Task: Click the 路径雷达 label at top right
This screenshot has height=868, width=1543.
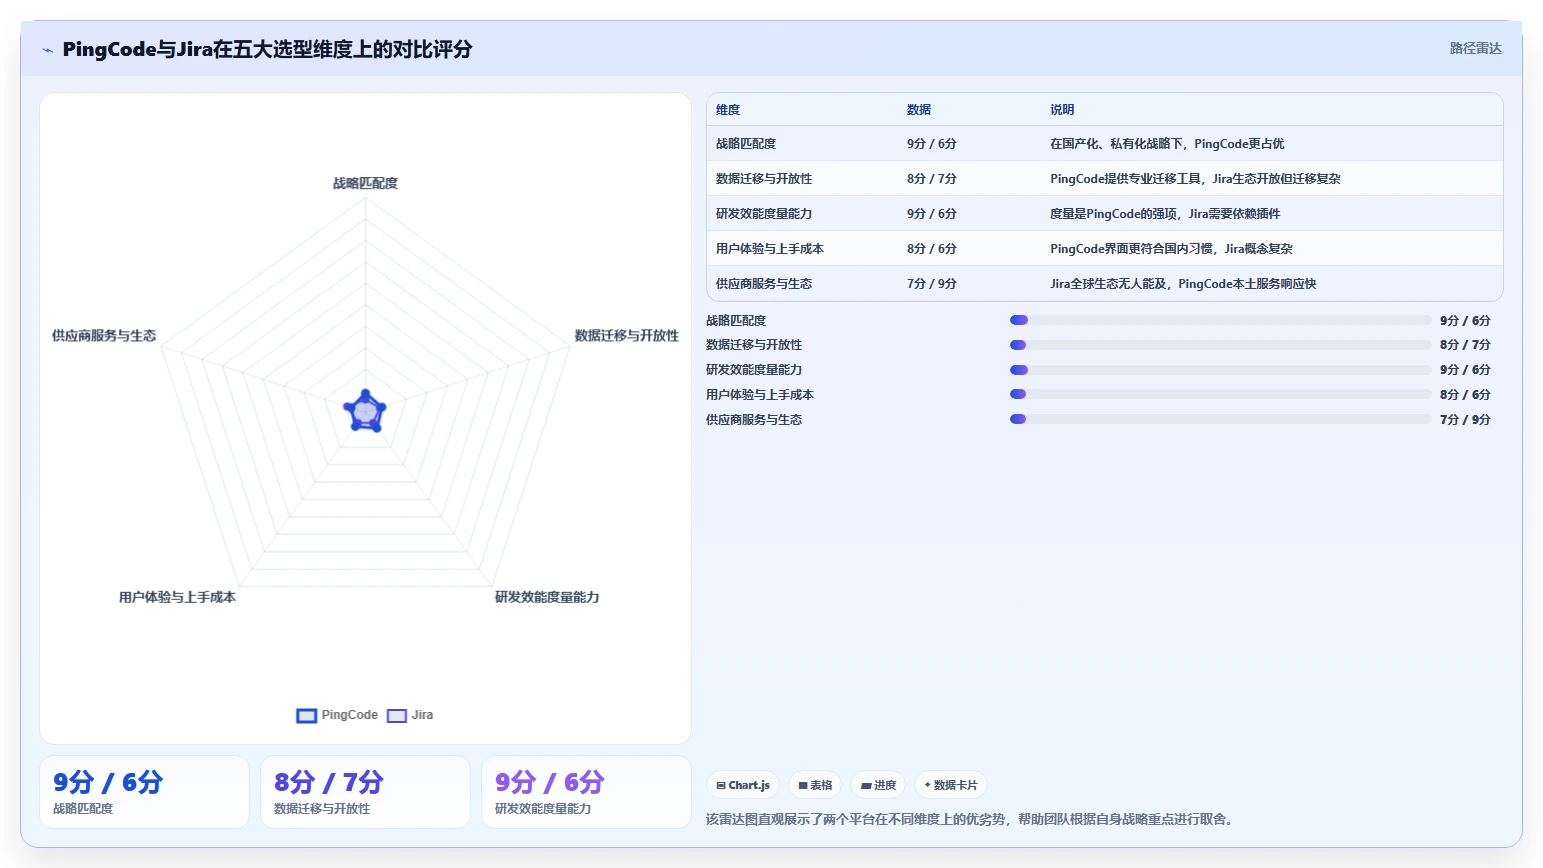Action: click(x=1475, y=48)
